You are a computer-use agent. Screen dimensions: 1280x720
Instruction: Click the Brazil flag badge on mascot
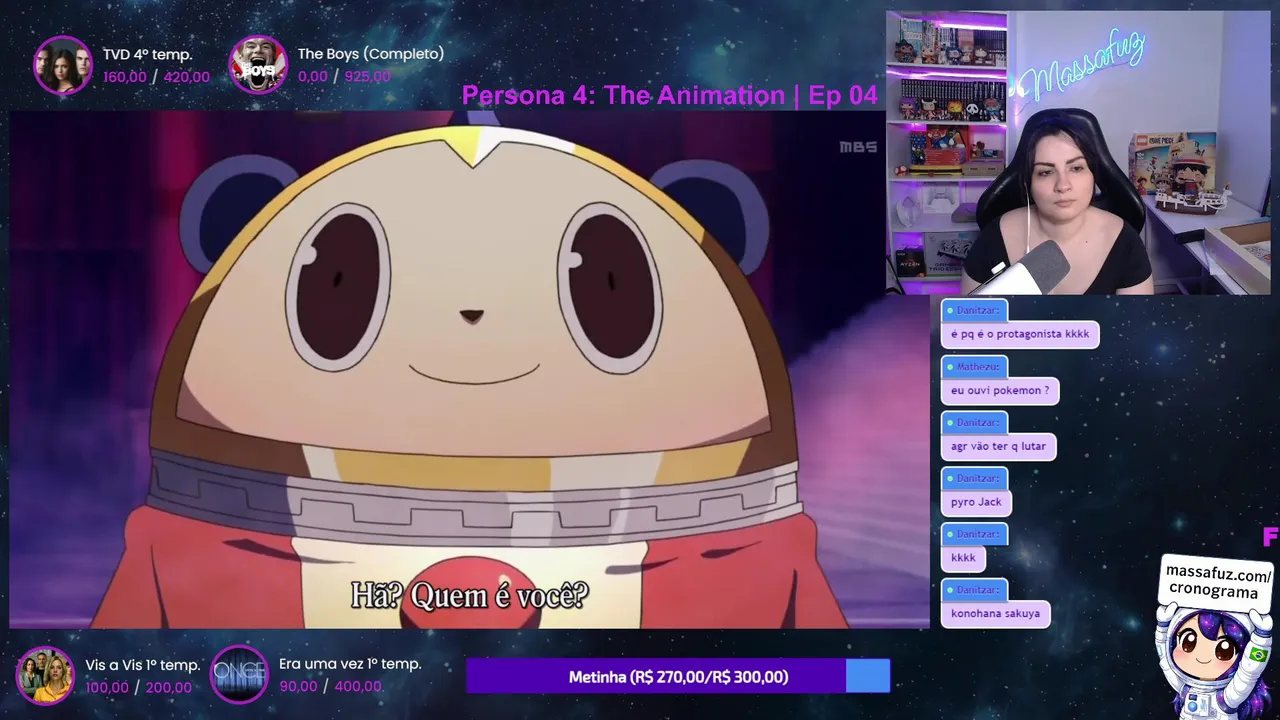click(x=1258, y=655)
